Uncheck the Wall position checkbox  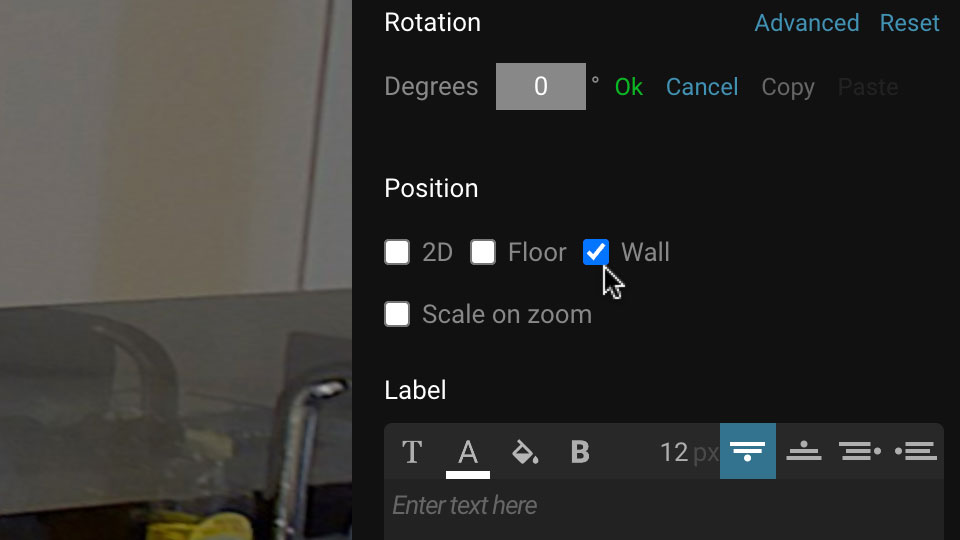pos(596,252)
